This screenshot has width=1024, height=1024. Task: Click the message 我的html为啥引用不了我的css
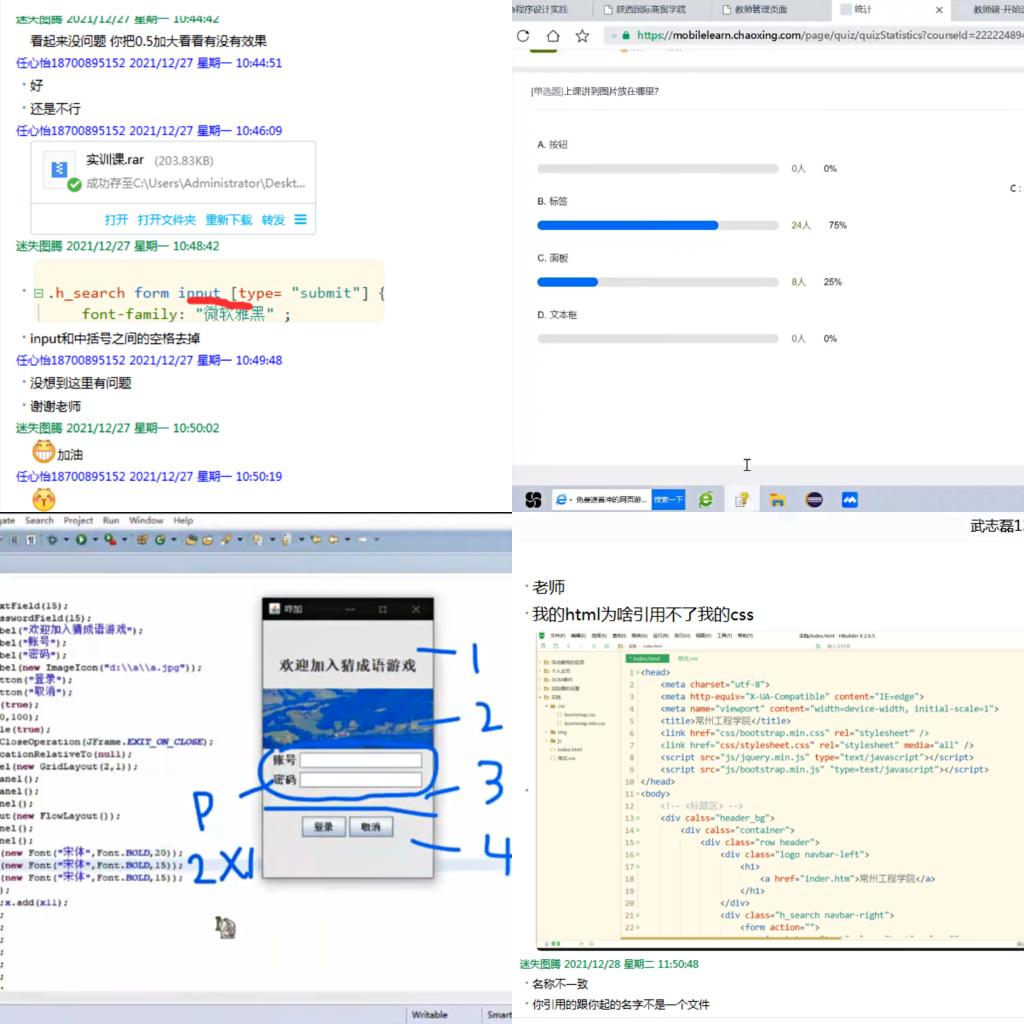click(643, 615)
